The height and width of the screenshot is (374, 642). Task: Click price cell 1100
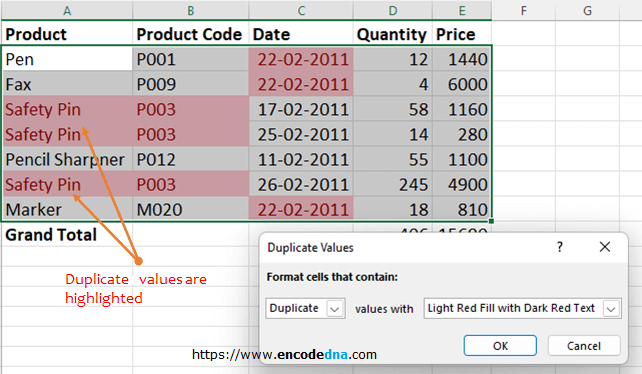click(x=462, y=159)
